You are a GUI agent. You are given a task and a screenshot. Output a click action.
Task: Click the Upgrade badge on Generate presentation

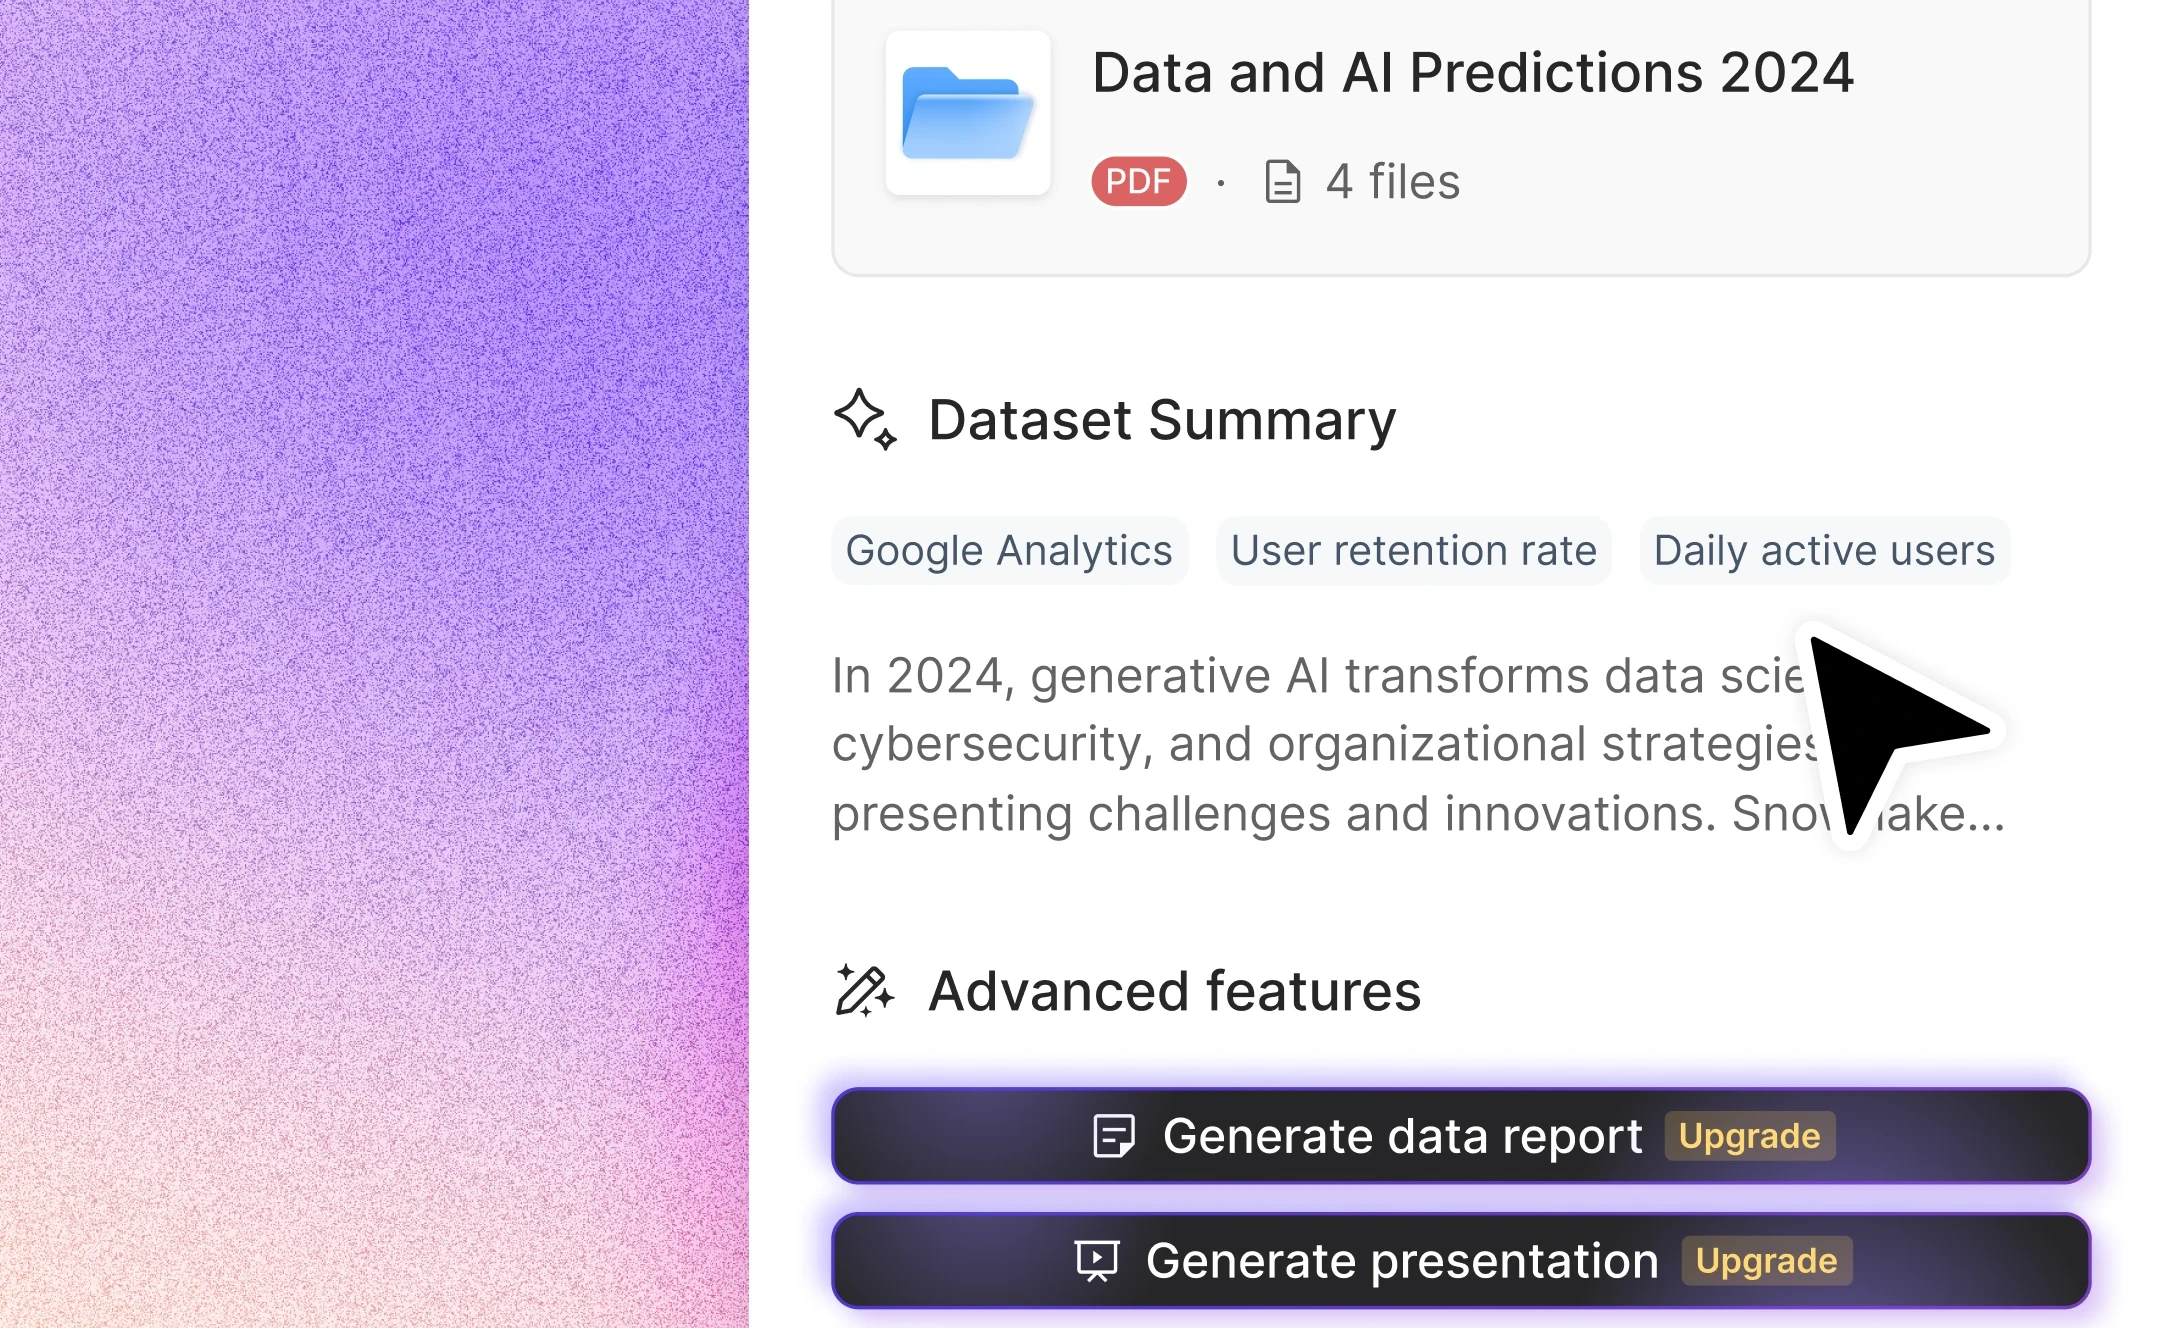tap(1766, 1261)
